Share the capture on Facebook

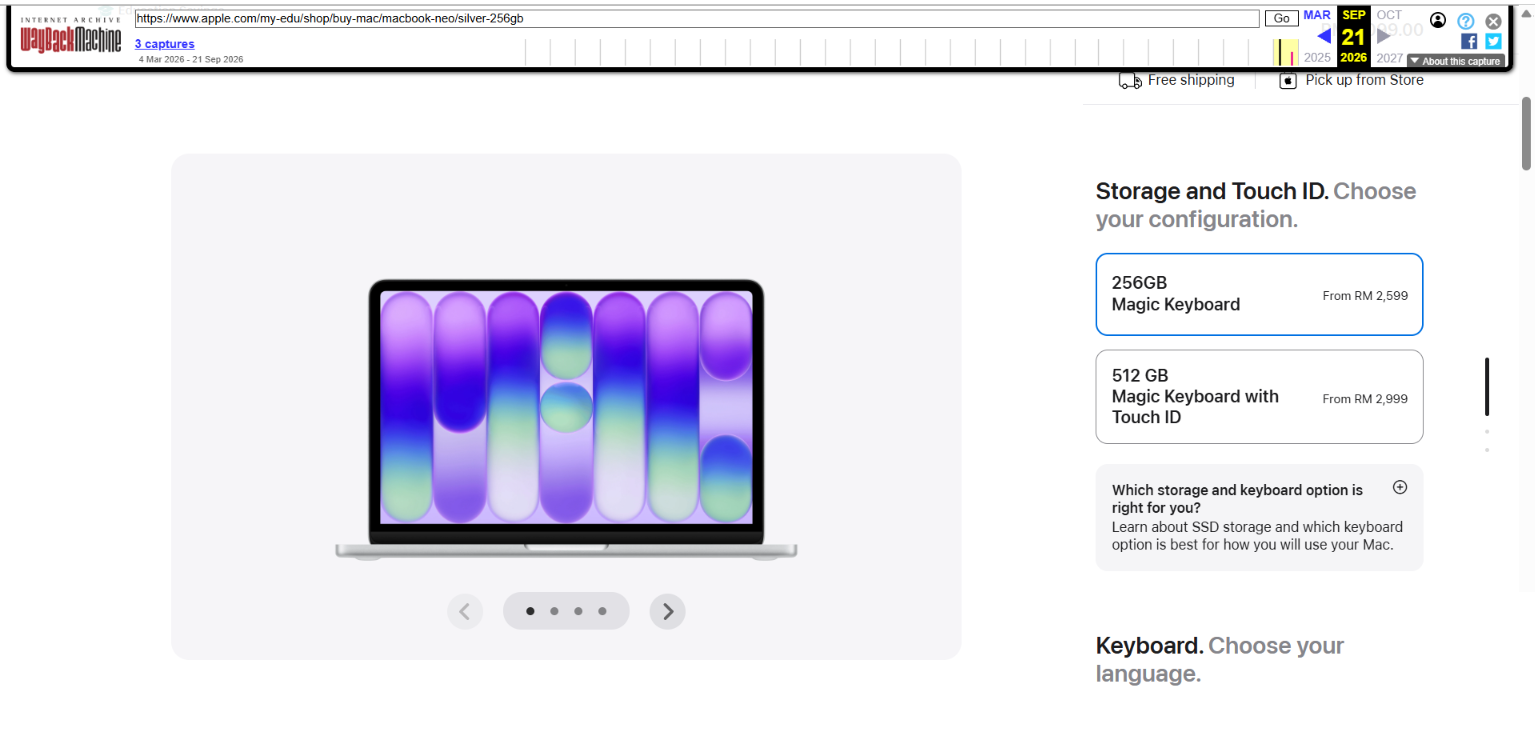pos(1469,41)
